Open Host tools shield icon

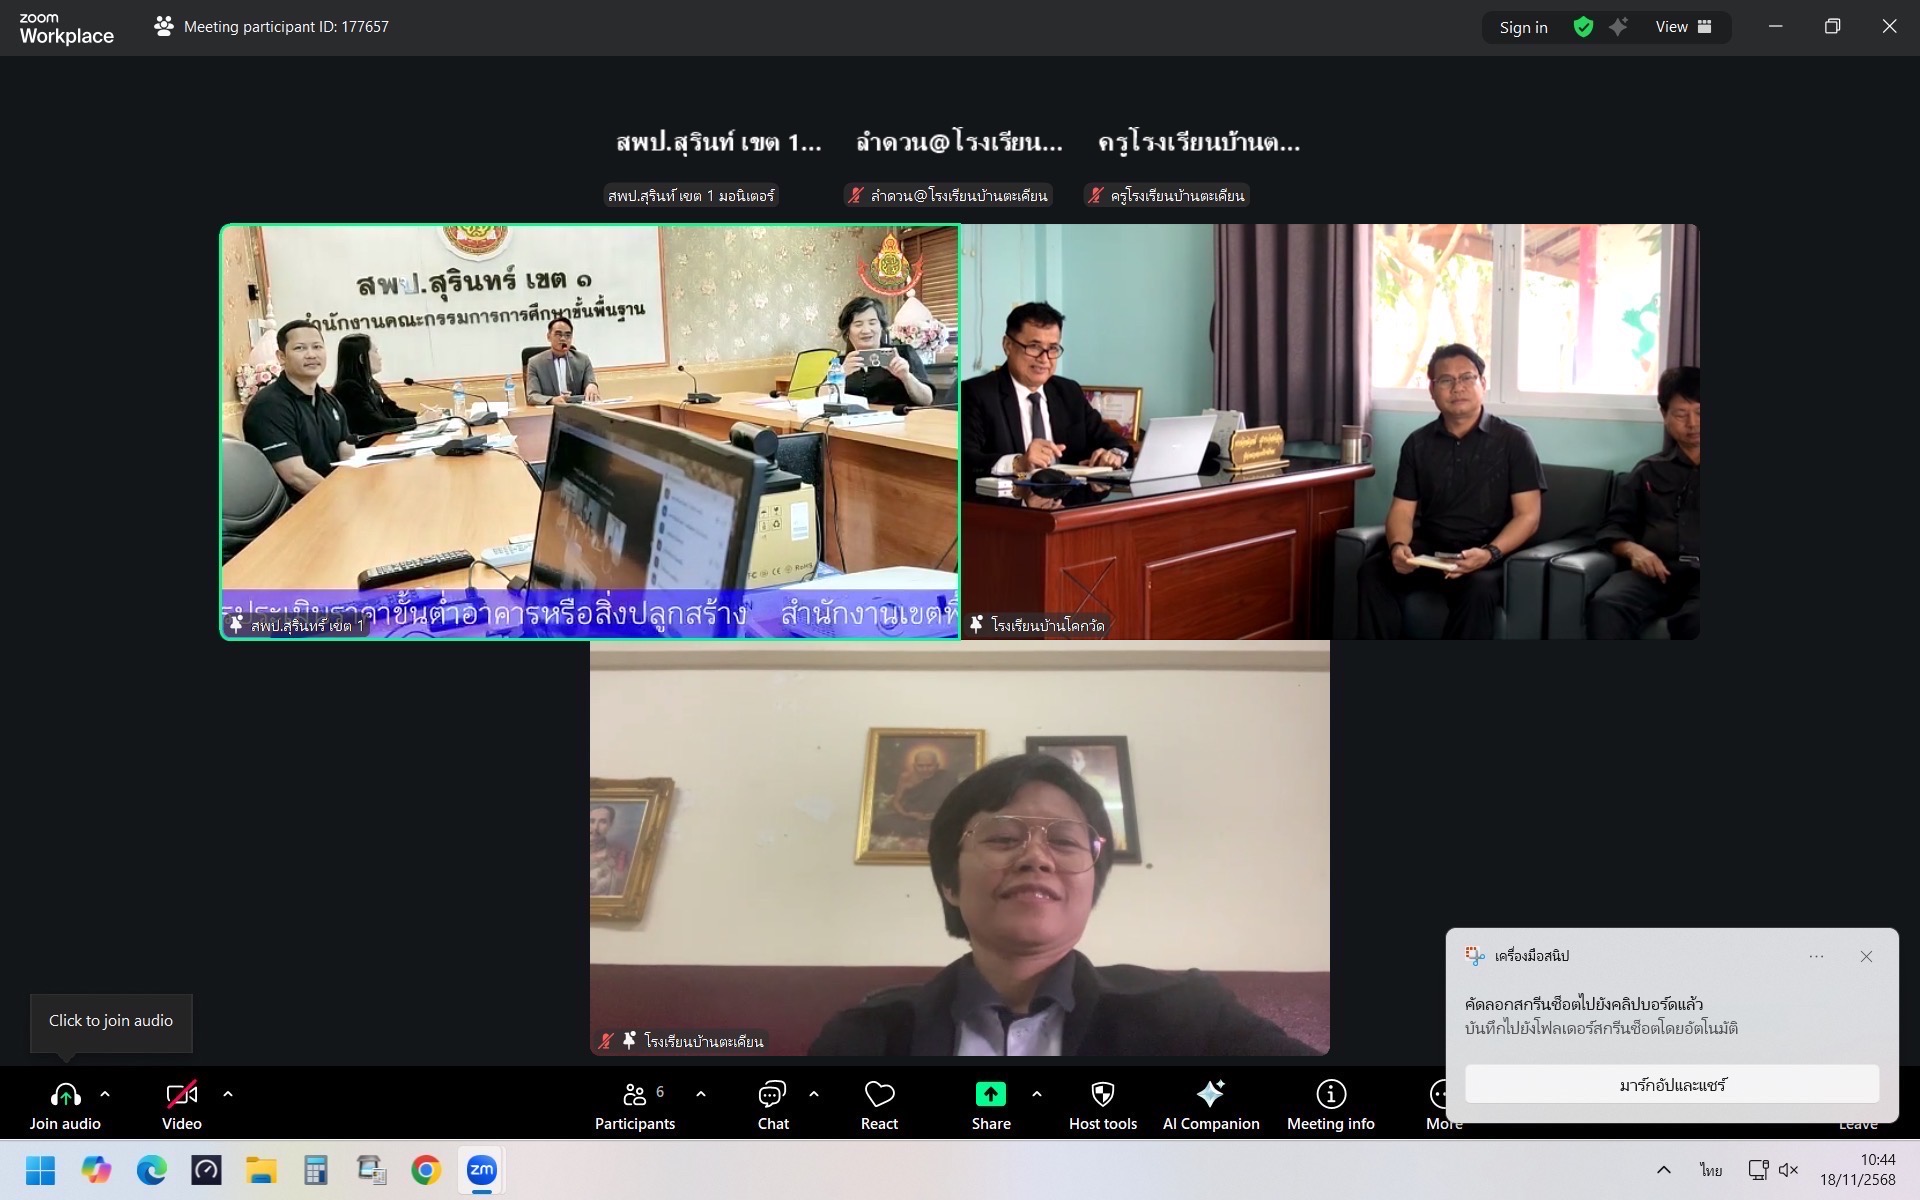pos(1102,1094)
